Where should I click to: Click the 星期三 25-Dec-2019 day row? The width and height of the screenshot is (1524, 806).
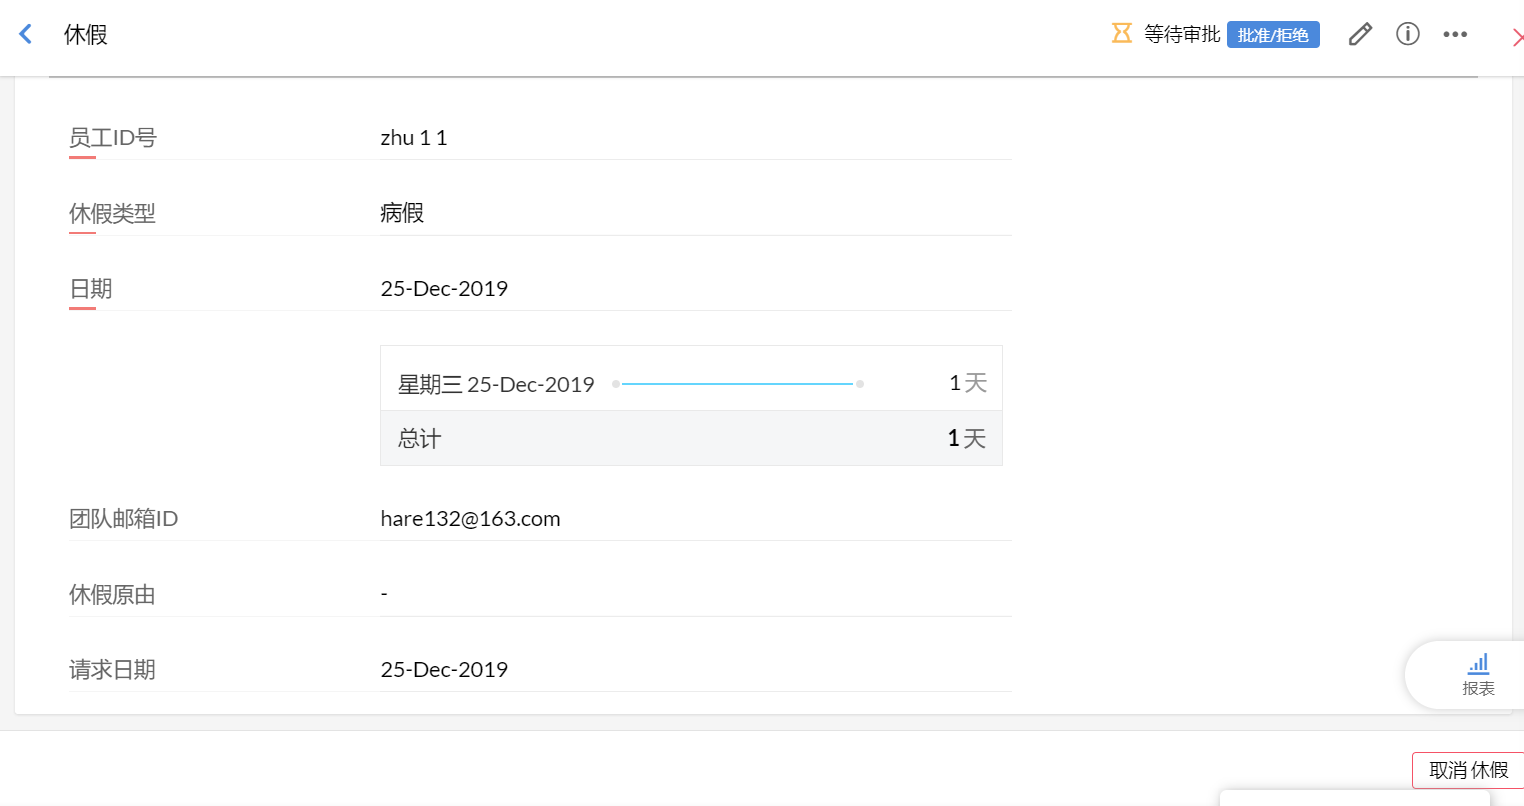pos(496,384)
